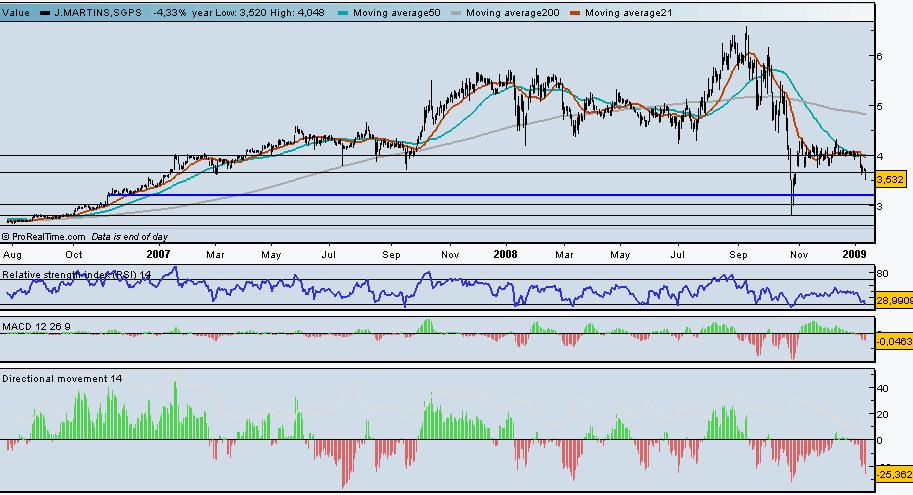The width and height of the screenshot is (913, 495).
Task: Click the MACD 12 26 9 panel title
Action: (x=36, y=327)
